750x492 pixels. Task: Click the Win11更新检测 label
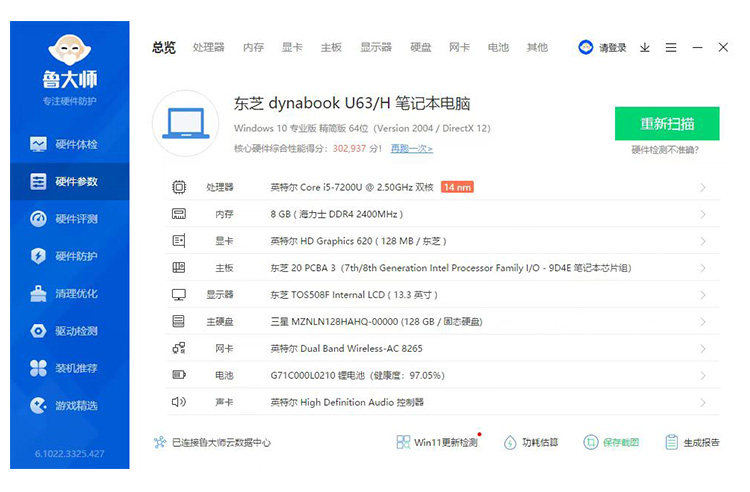pyautogui.click(x=446, y=442)
